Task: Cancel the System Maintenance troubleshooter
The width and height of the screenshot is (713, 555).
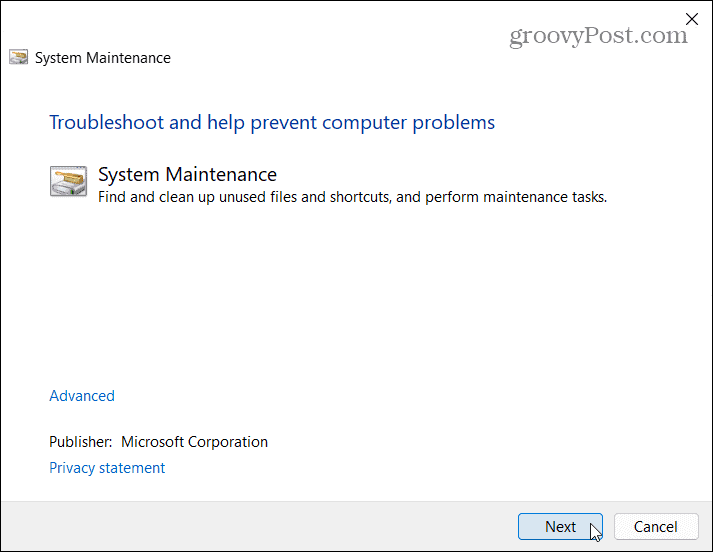Action: pos(656,526)
